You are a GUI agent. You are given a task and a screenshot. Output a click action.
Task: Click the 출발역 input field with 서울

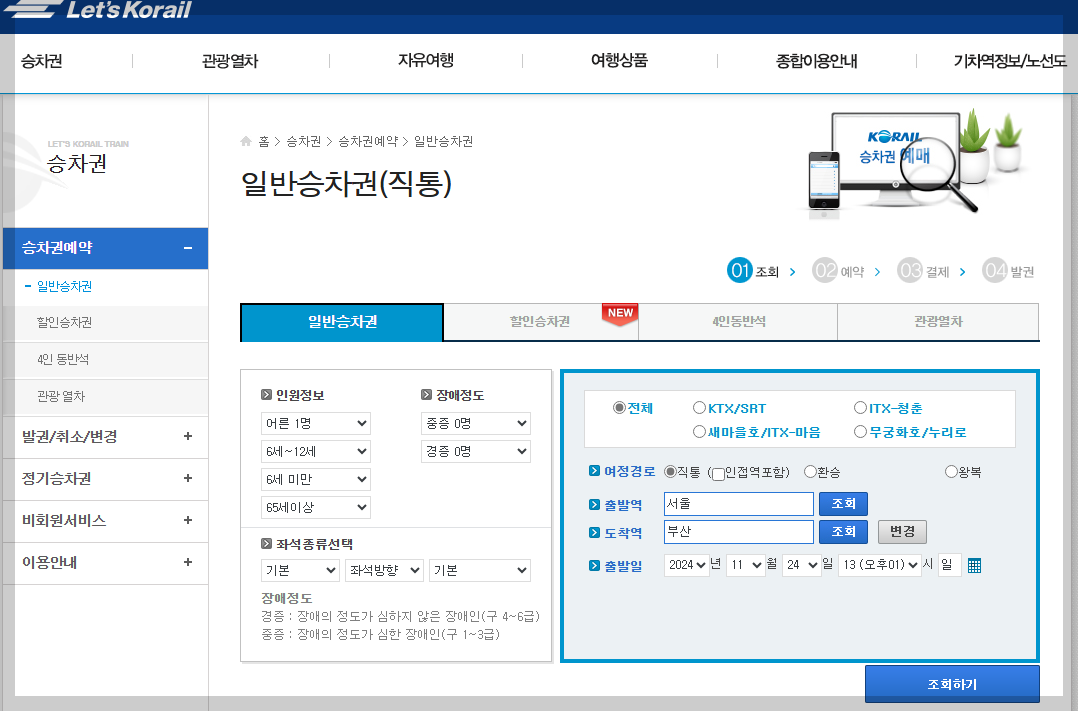coord(739,504)
